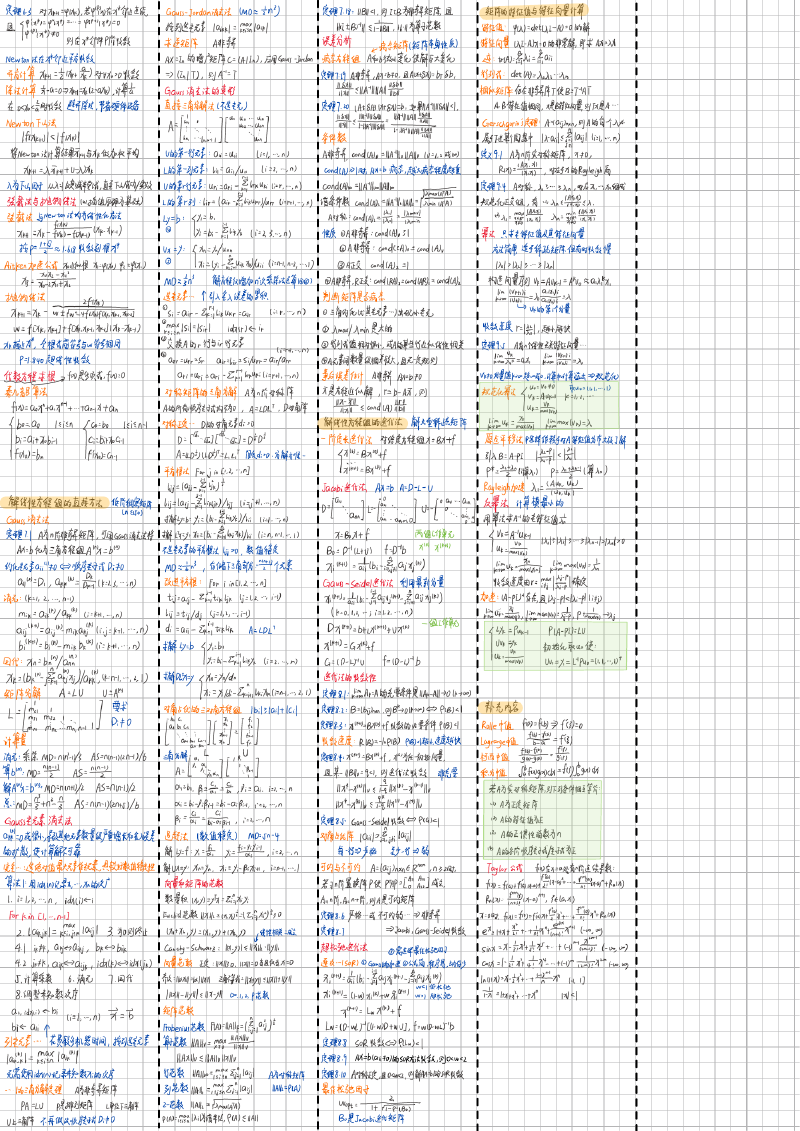Click the 'Gerschgorin定理' entry

[x=509, y=123]
